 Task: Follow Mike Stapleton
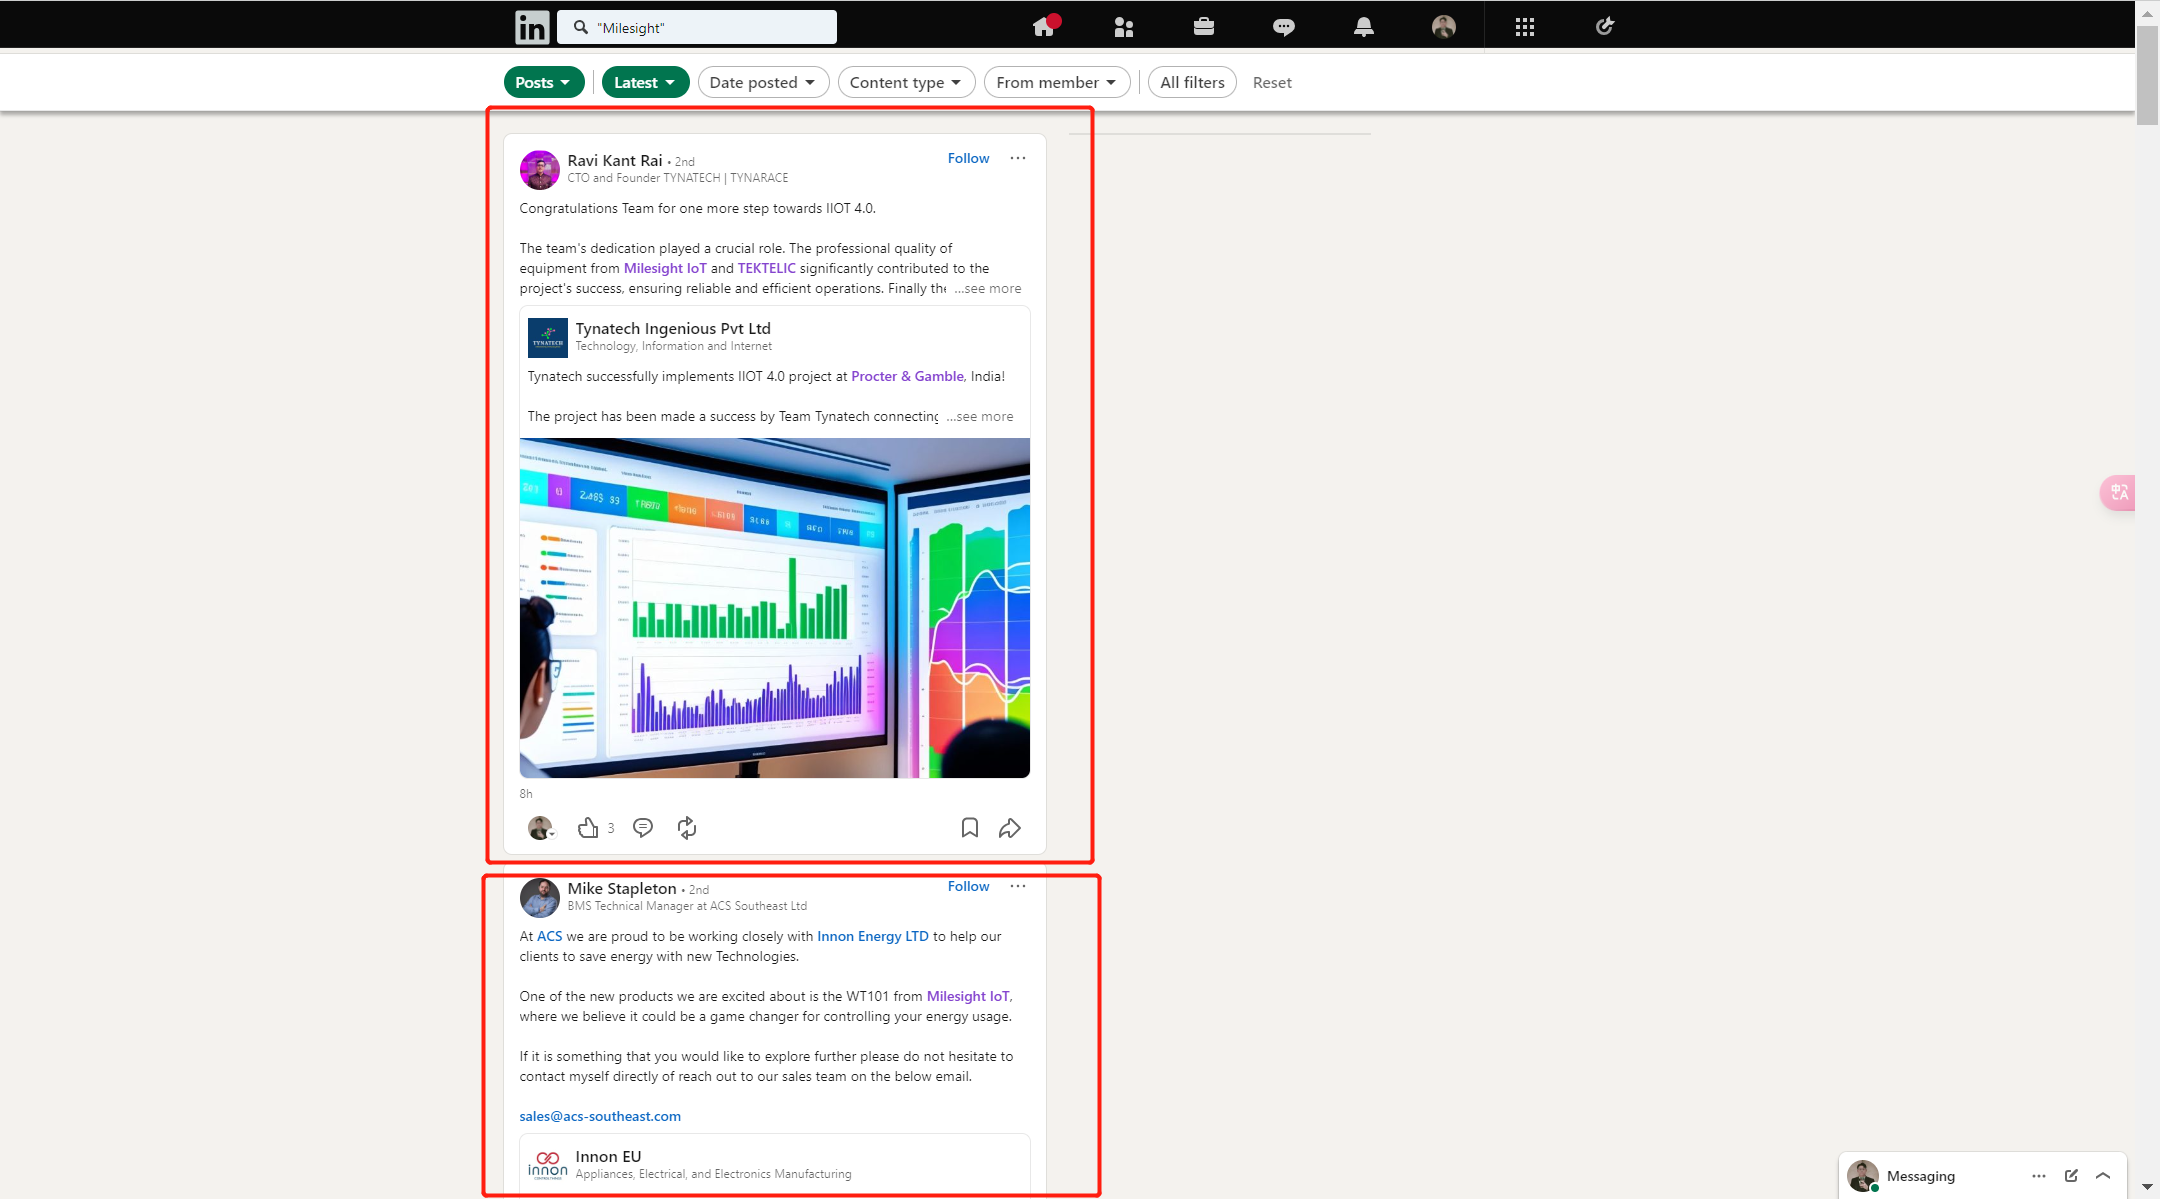click(968, 886)
